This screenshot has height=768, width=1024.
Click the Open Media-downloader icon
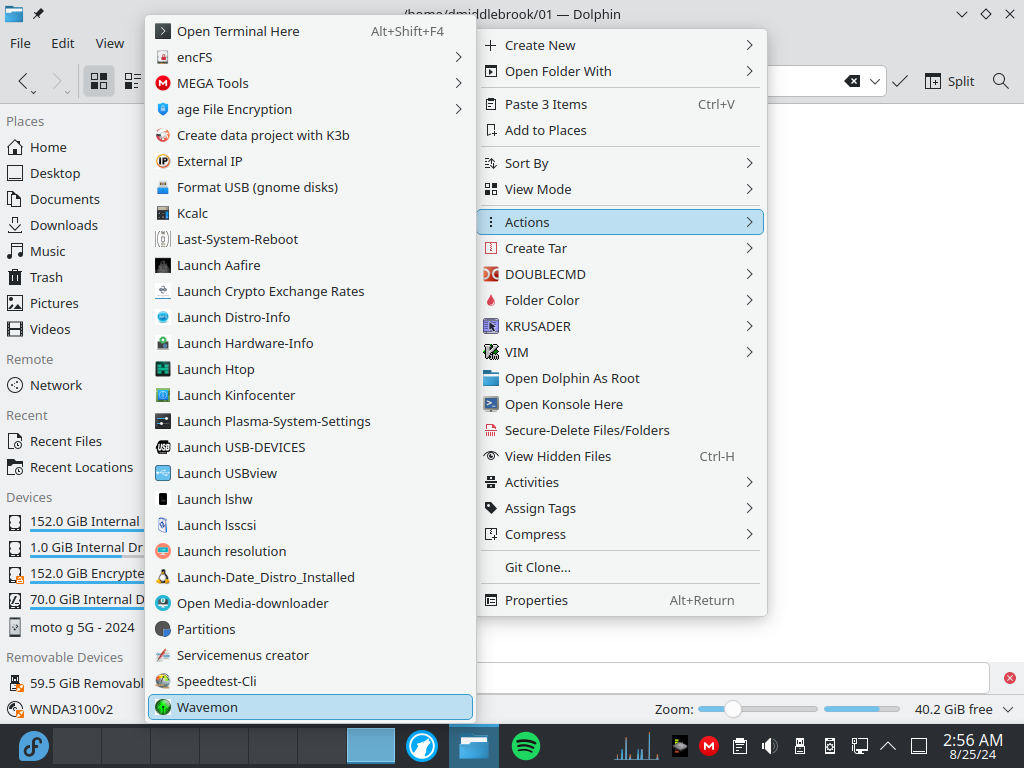(x=163, y=603)
